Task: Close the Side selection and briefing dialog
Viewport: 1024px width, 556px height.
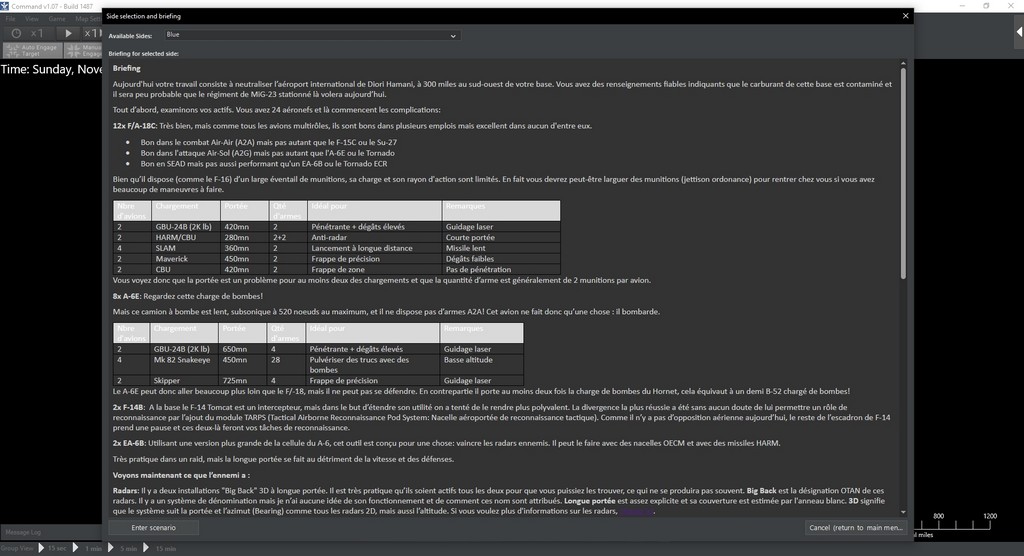Action: pos(905,16)
